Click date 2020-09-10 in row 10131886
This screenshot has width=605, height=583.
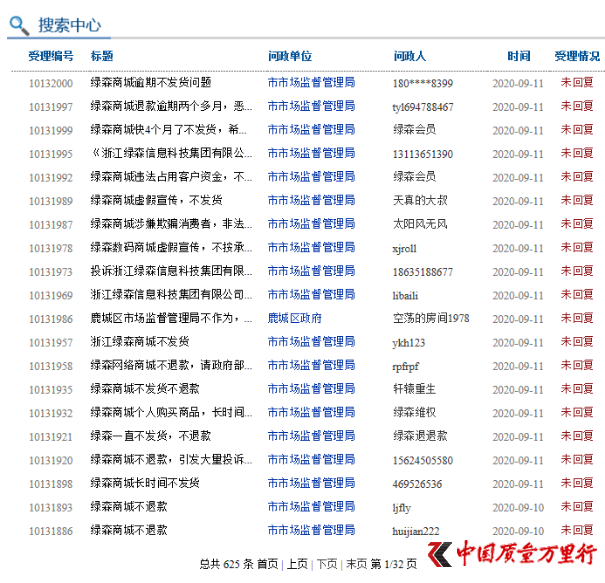(x=518, y=531)
